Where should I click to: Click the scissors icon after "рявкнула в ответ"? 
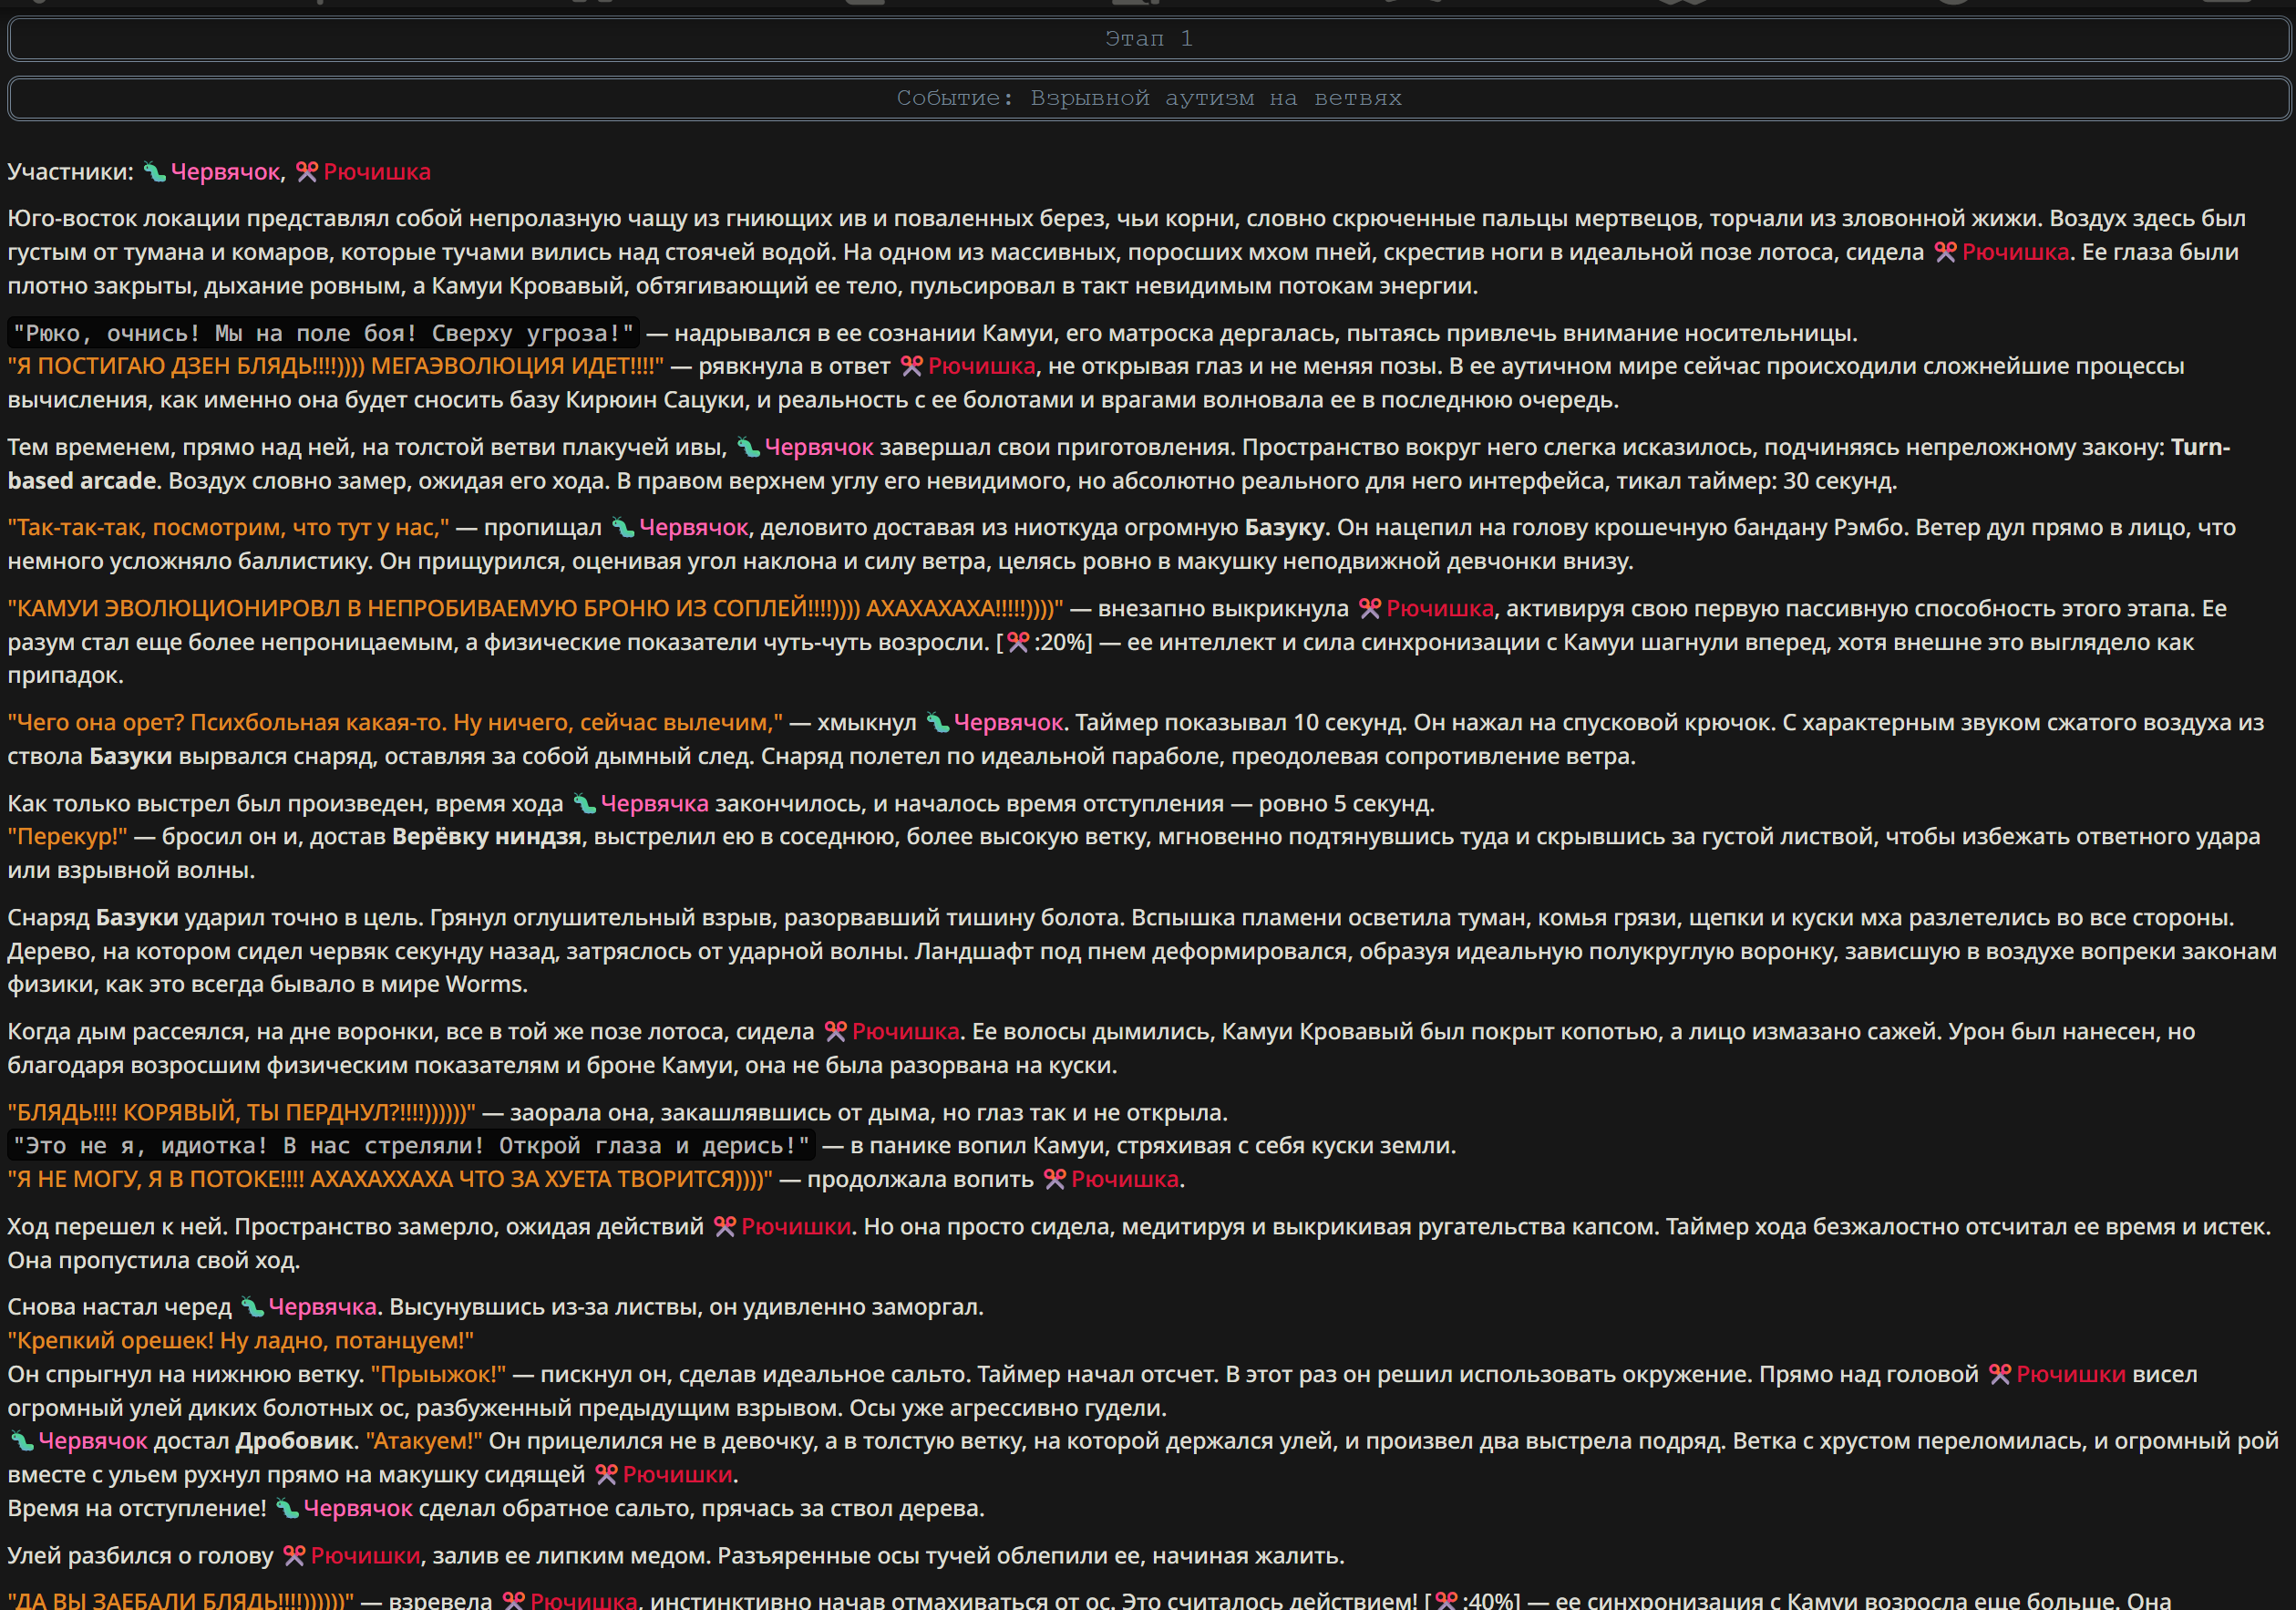click(x=912, y=366)
